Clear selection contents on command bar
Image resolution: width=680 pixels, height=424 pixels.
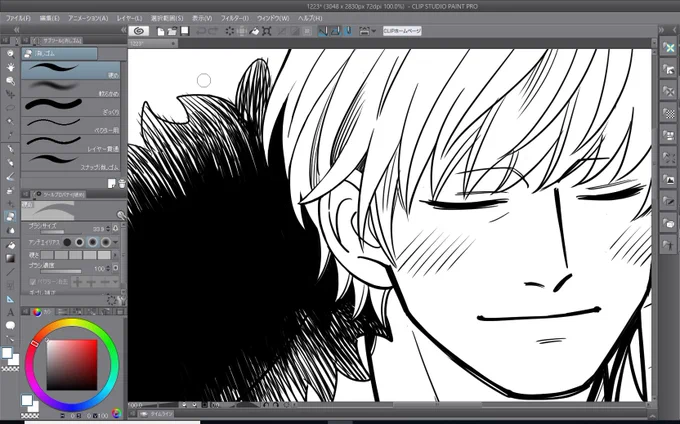pyautogui.click(x=230, y=31)
